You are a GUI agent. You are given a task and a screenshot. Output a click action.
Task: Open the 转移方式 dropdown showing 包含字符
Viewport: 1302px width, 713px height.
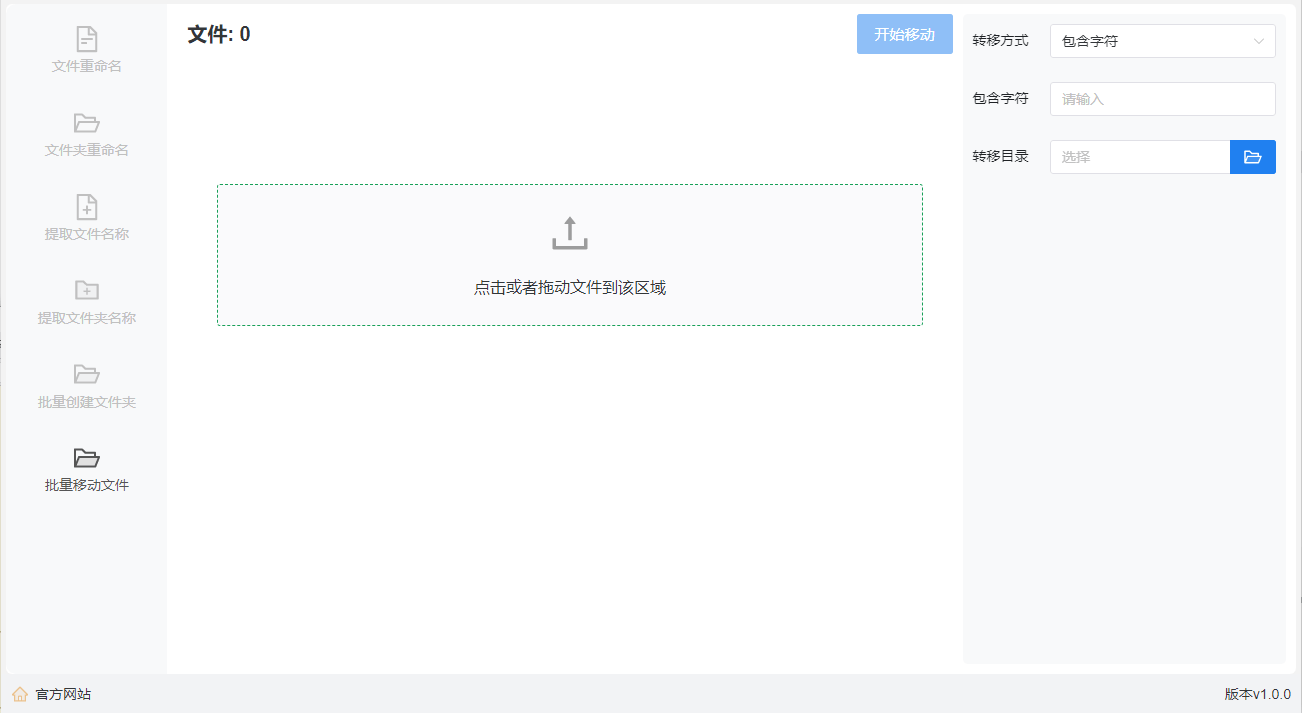click(x=1150, y=41)
